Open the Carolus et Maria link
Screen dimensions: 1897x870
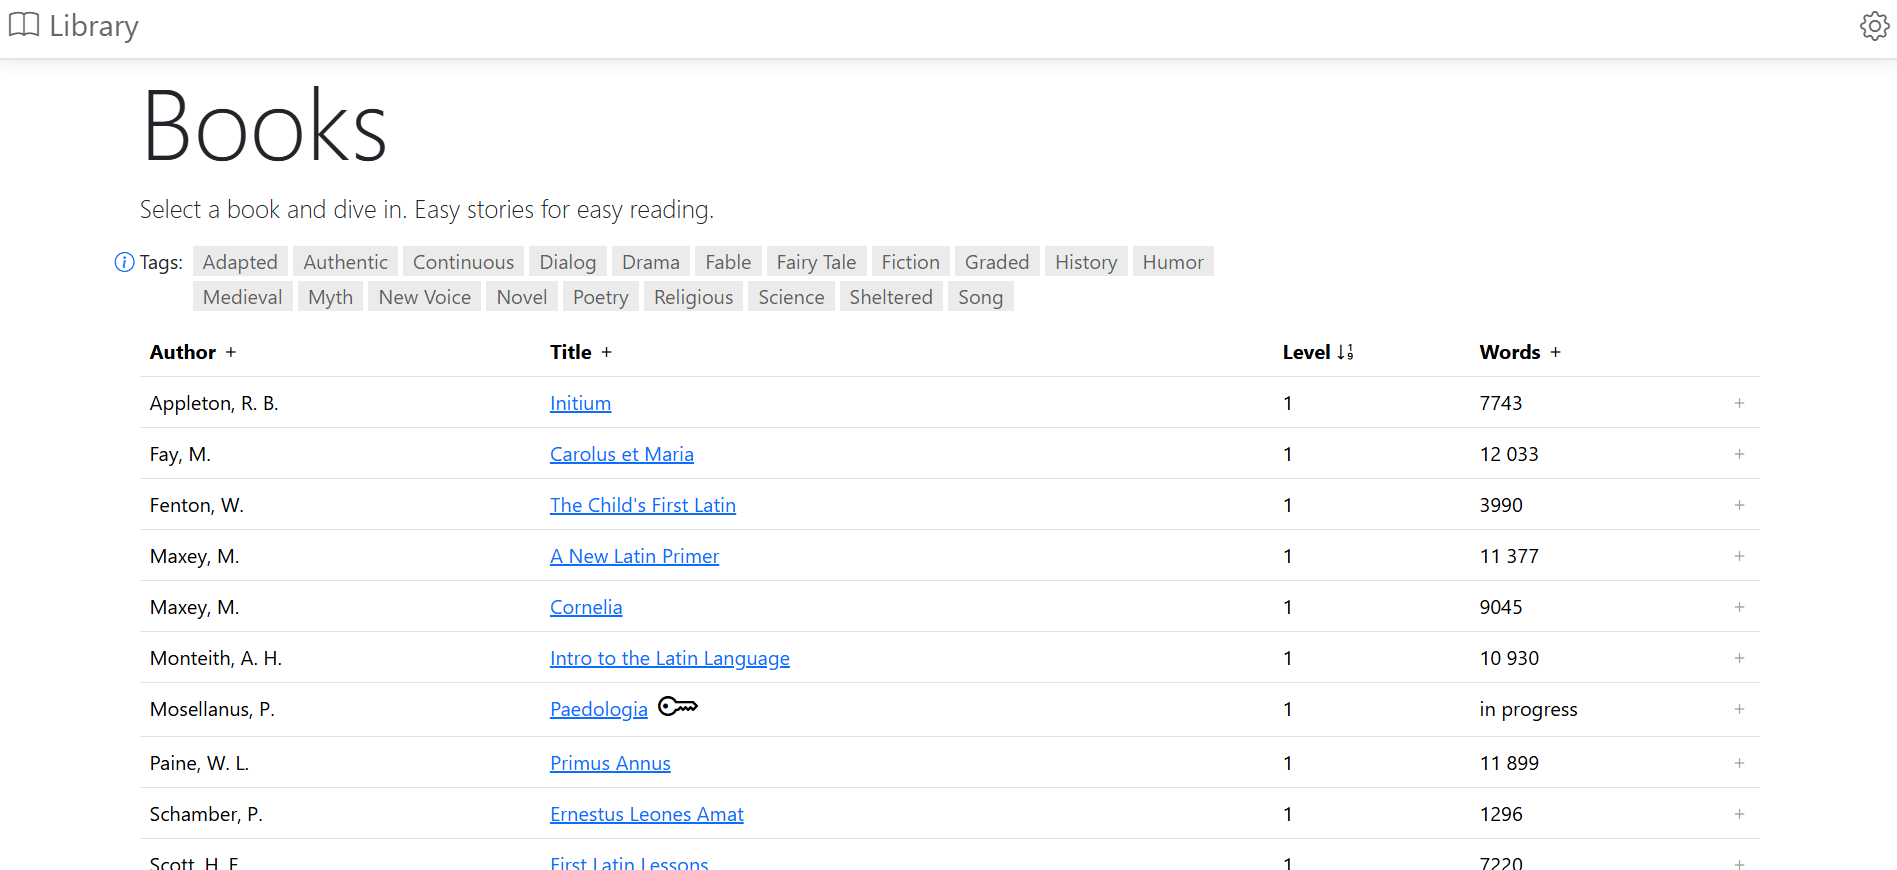[622, 454]
